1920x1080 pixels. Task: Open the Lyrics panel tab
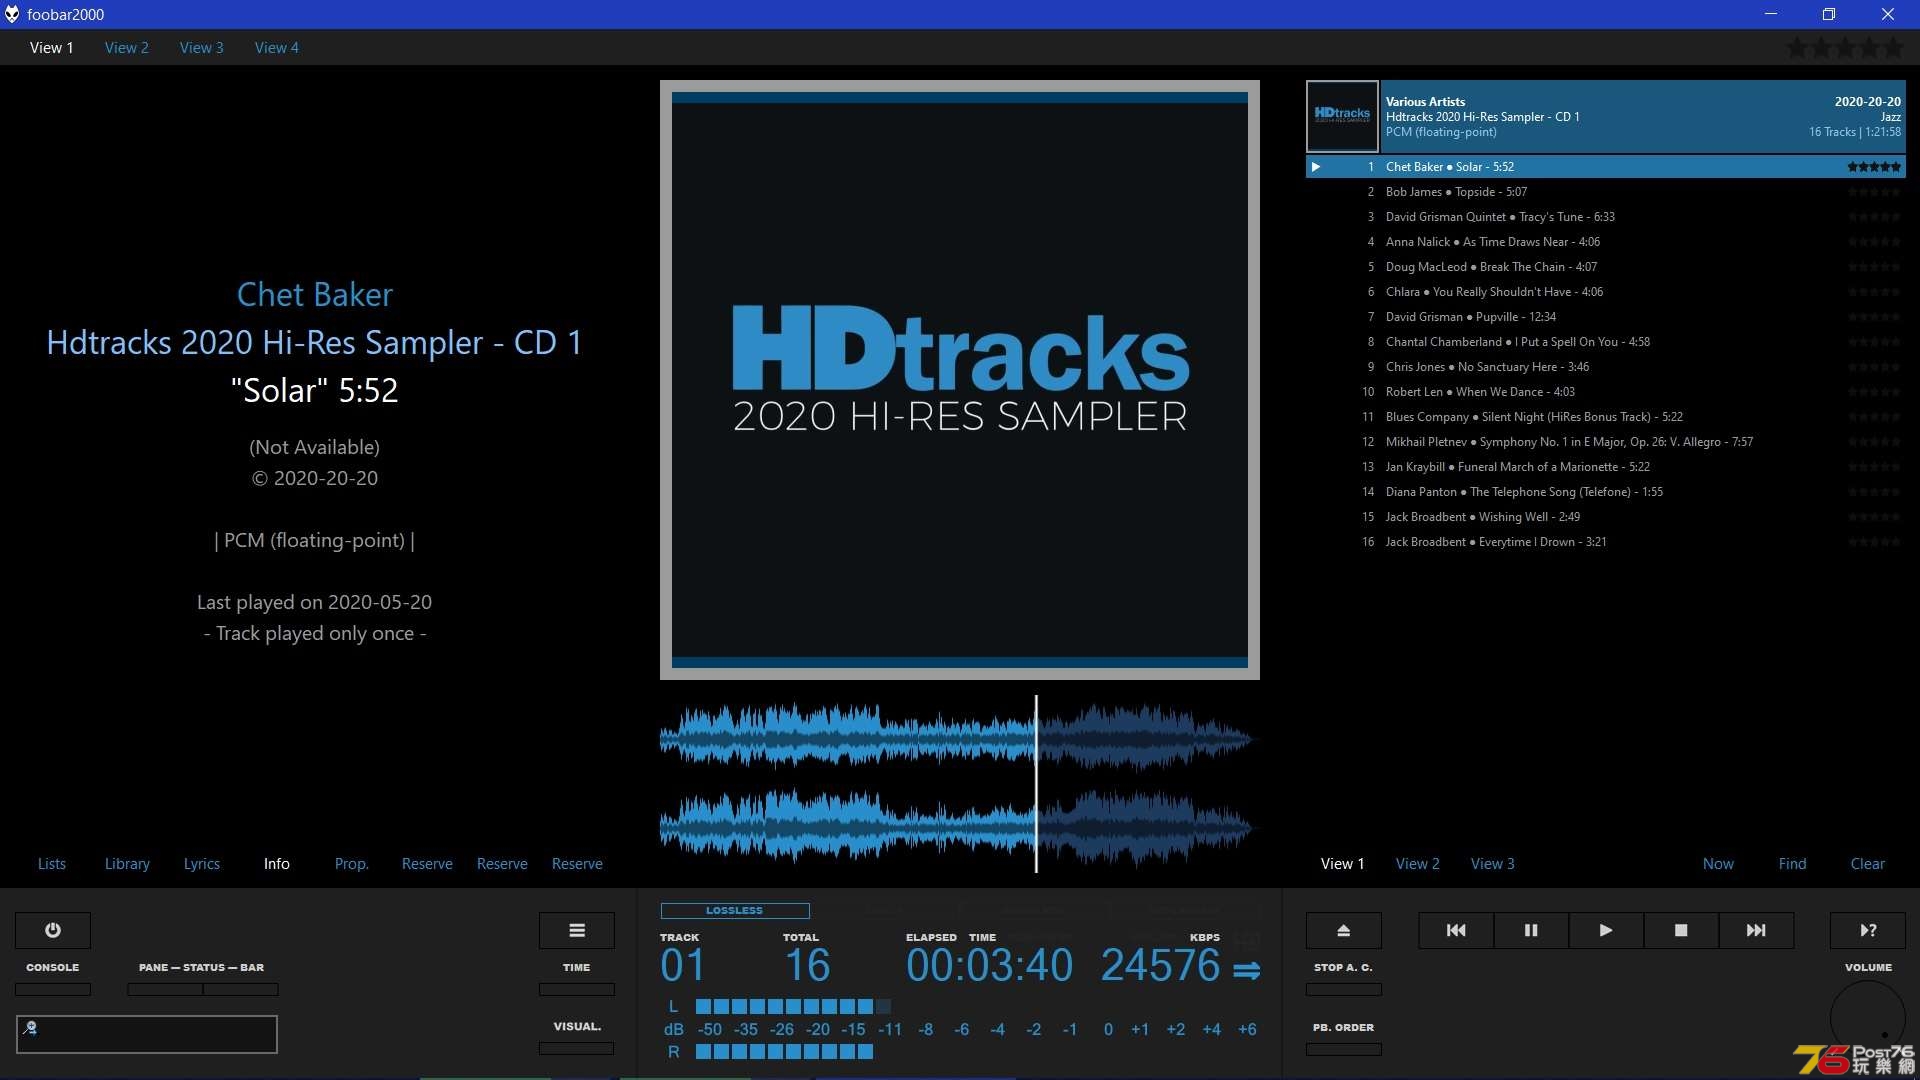(x=202, y=864)
